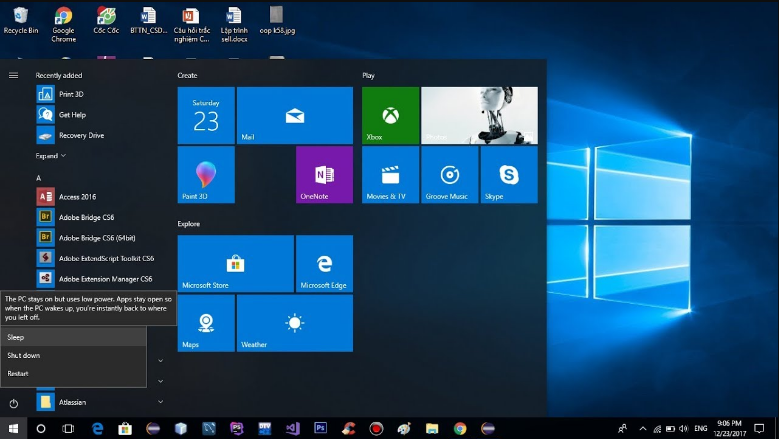Image resolution: width=779 pixels, height=439 pixels.
Task: Select Restart from the power menu
Action: [x=74, y=373]
